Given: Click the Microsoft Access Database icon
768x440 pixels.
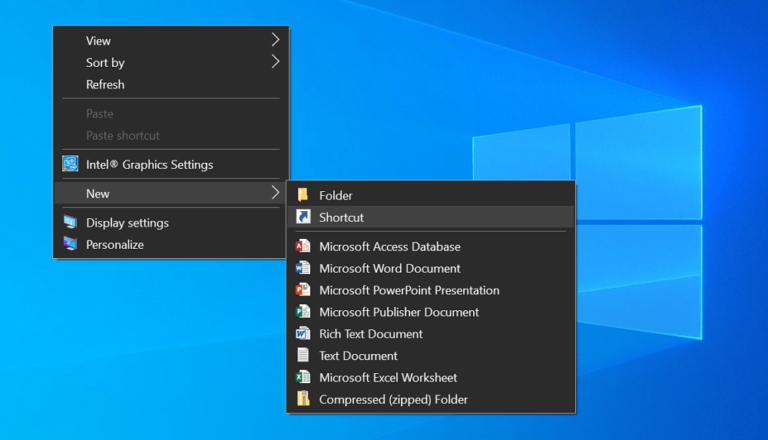Looking at the screenshot, I should click(303, 246).
